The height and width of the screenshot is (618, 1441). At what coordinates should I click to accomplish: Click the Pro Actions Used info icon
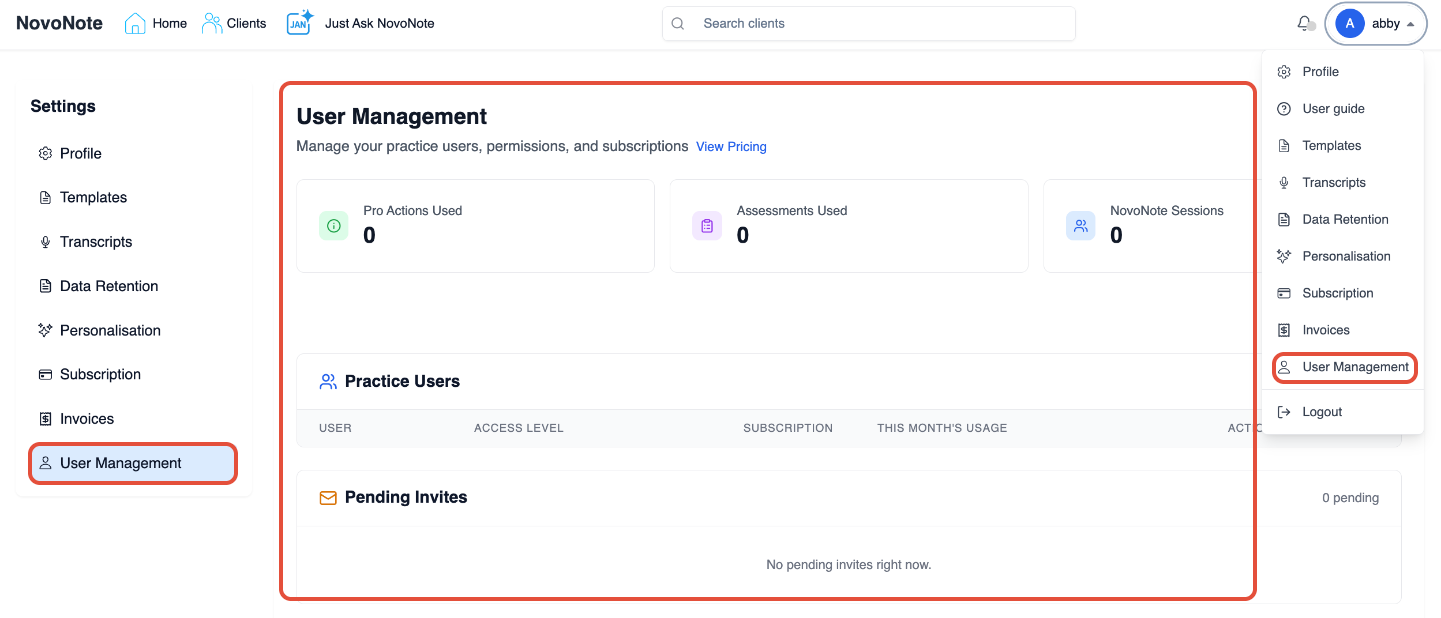[x=334, y=226]
